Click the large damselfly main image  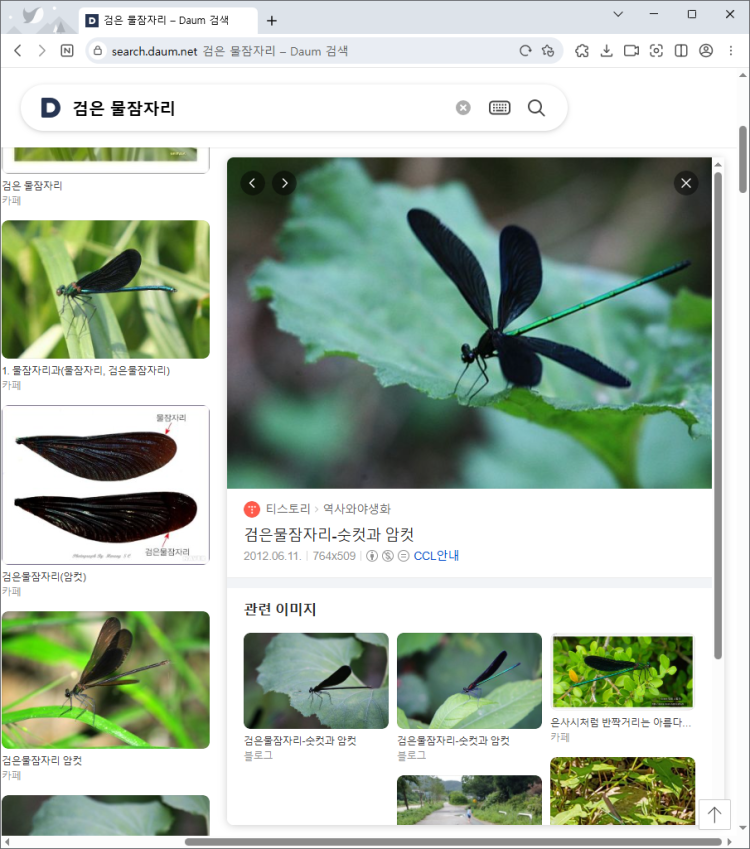coord(469,323)
